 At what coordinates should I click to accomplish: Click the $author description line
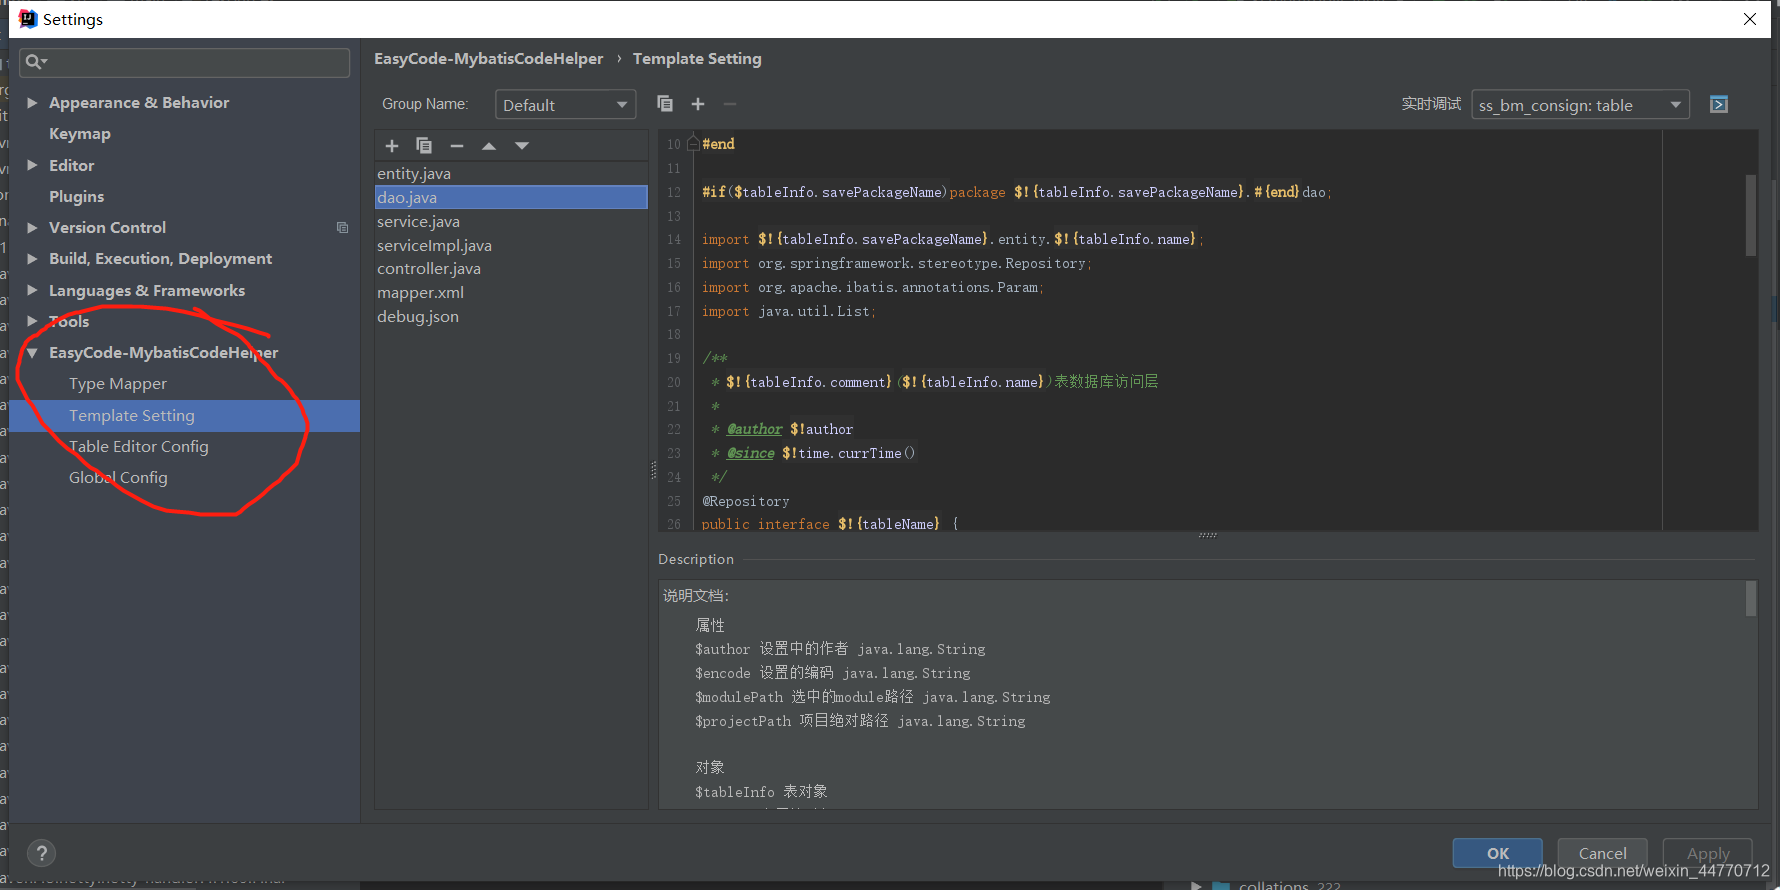click(x=840, y=649)
